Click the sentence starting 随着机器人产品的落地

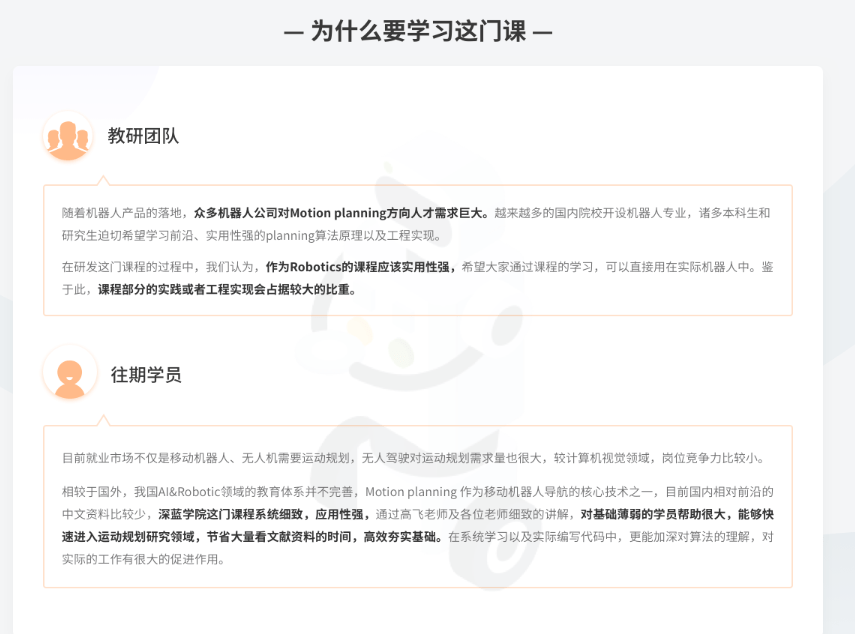pos(122,213)
